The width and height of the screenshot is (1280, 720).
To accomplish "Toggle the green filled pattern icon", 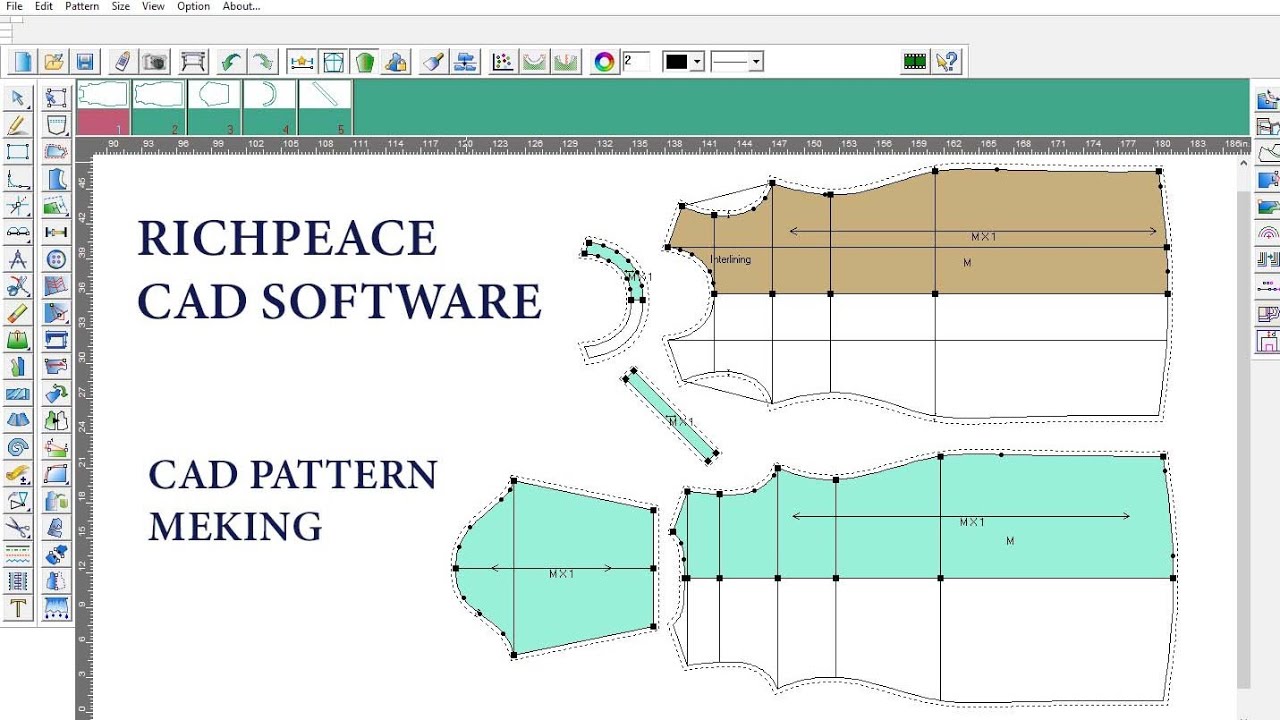I will (365, 62).
